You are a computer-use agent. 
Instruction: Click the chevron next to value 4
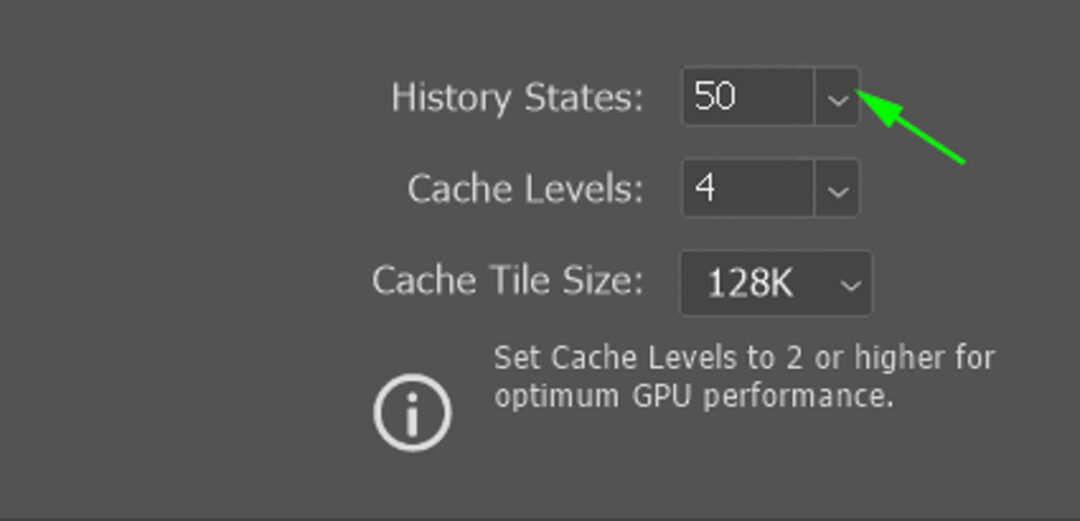pyautogui.click(x=837, y=189)
